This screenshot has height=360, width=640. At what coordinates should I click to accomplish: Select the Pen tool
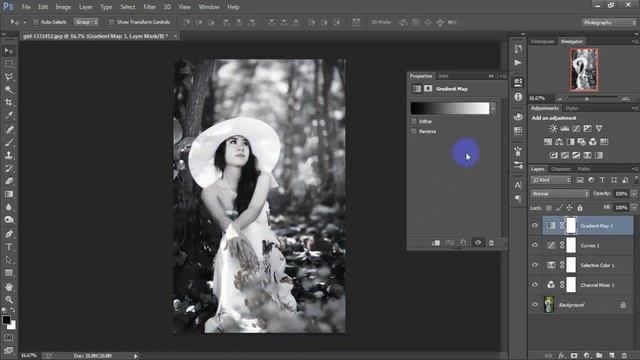tap(9, 234)
